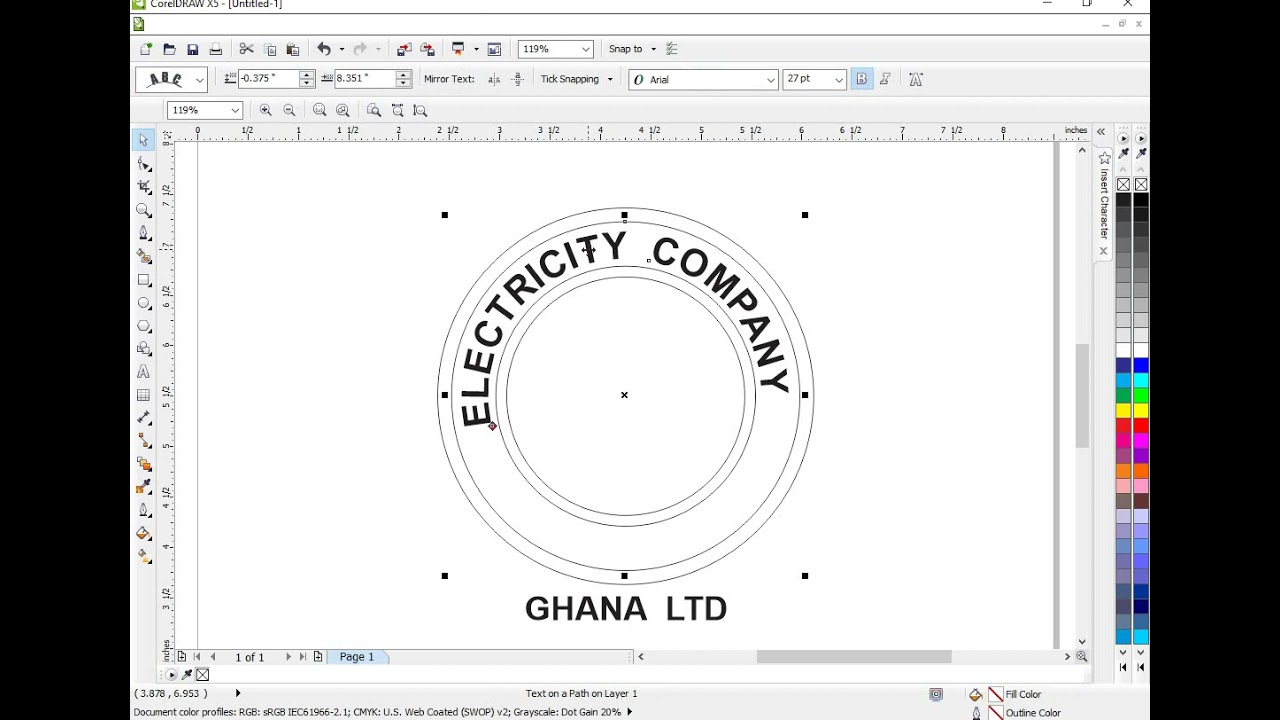Select the Pick tool in toolbox

coord(144,140)
